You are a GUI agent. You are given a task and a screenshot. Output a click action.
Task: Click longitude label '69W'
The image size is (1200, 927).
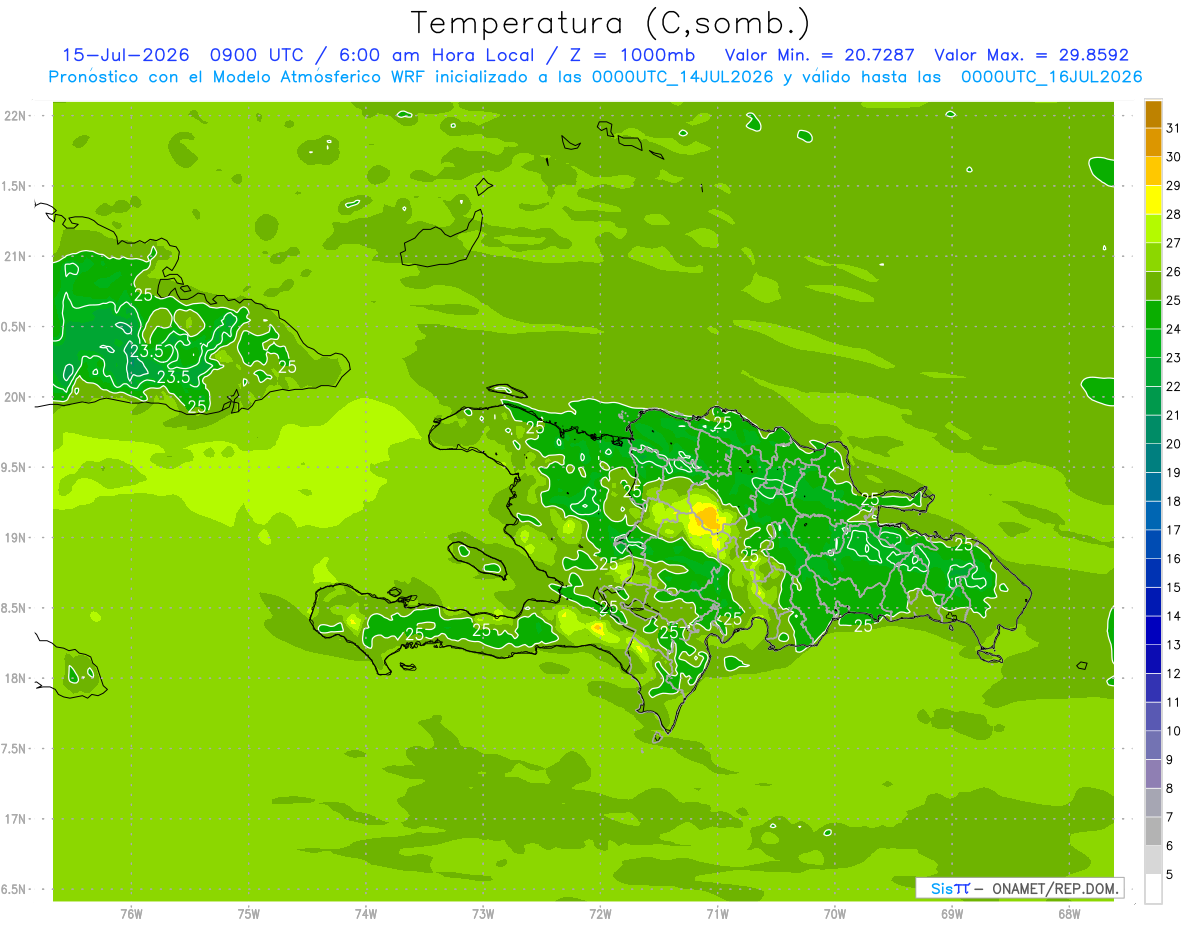952,915
